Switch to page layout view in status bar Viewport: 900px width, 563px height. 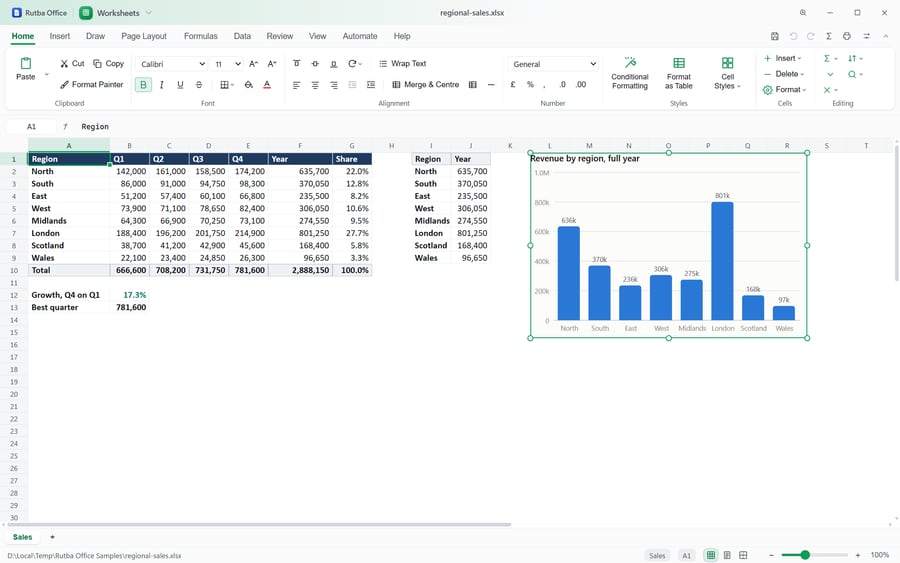pyautogui.click(x=727, y=555)
